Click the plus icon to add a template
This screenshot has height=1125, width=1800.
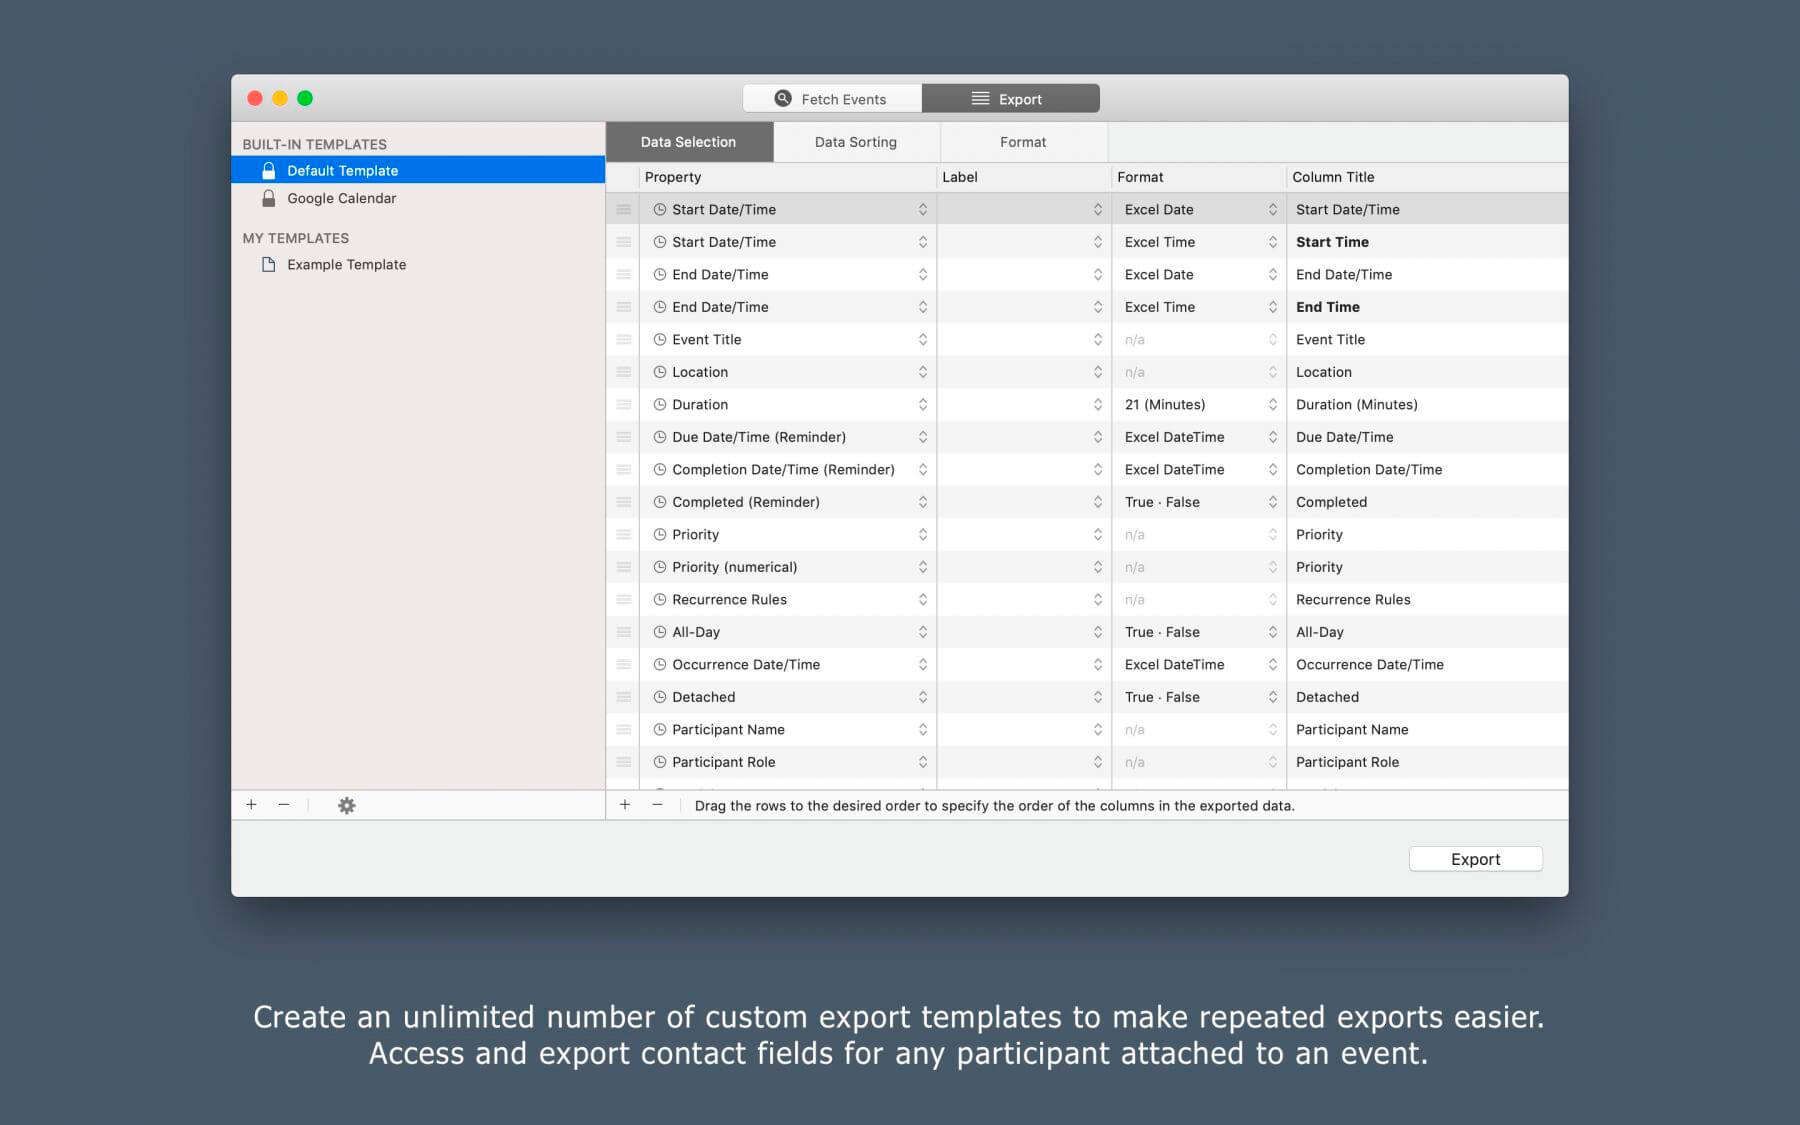(251, 805)
